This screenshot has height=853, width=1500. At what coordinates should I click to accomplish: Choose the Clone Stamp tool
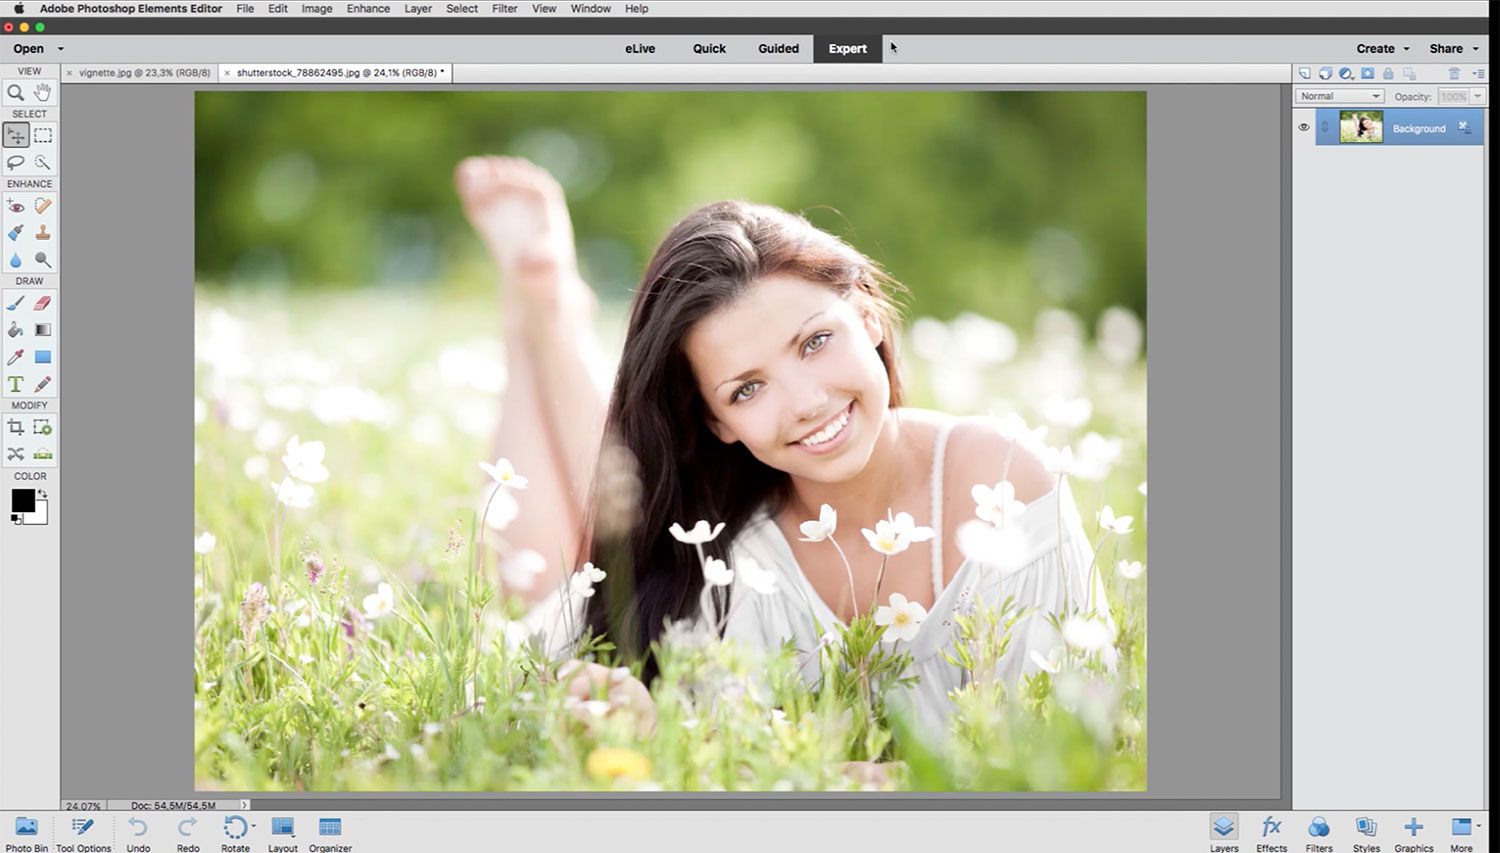42,233
